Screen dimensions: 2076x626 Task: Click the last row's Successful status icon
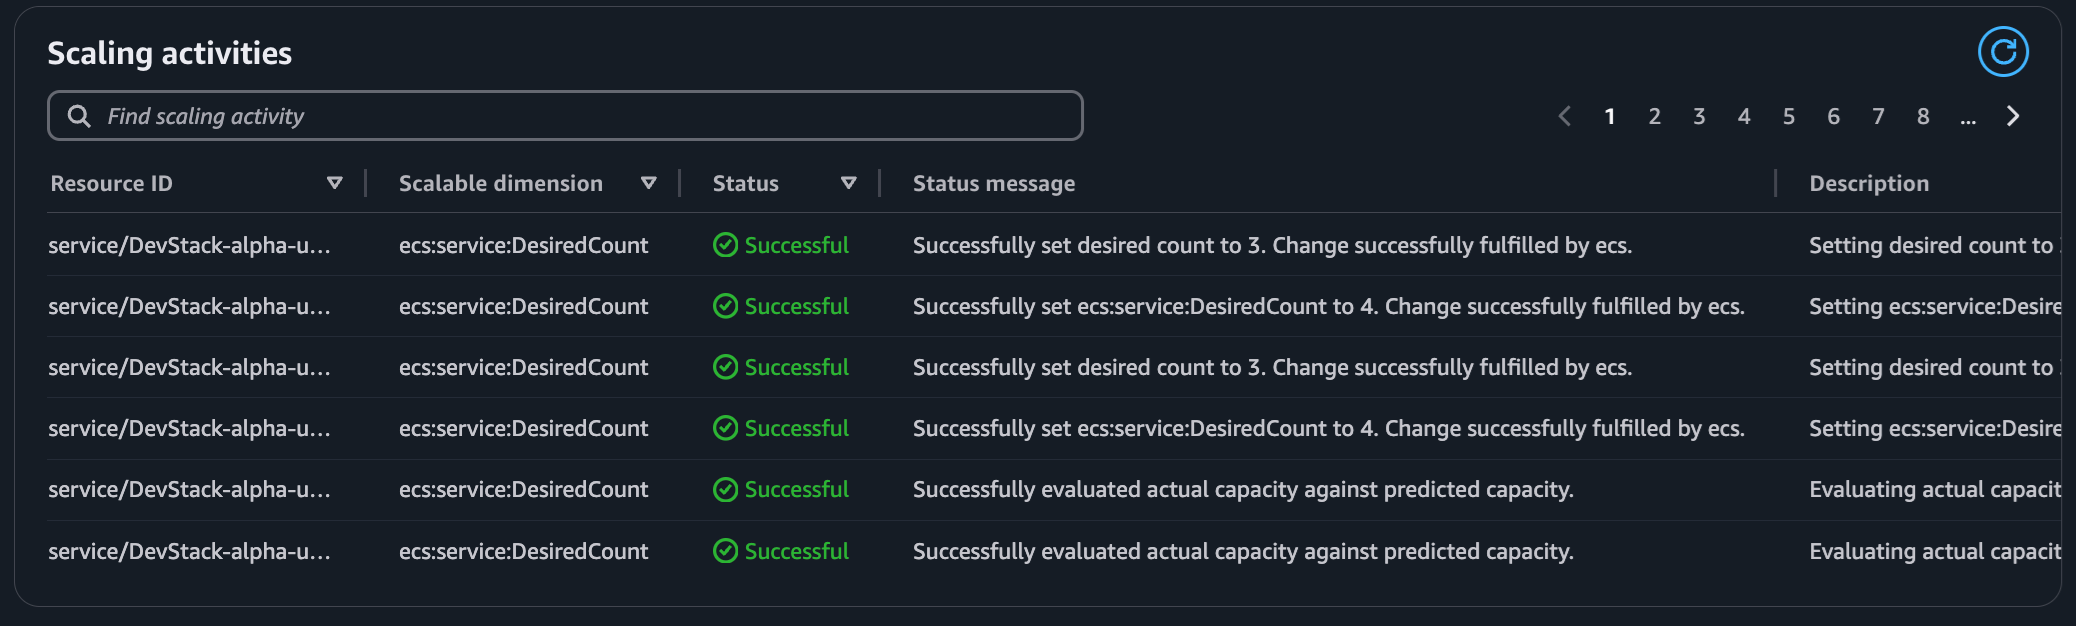725,551
